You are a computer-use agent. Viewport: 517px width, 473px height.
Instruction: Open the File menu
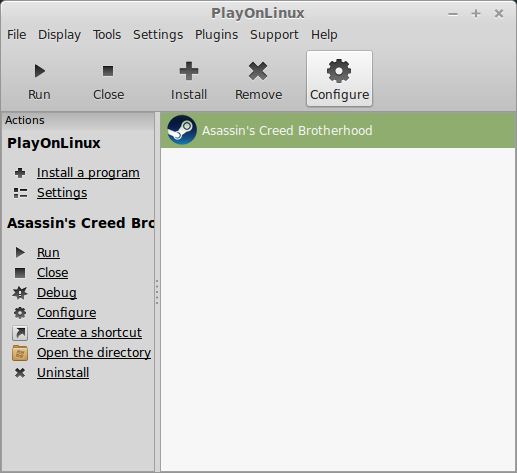click(17, 35)
